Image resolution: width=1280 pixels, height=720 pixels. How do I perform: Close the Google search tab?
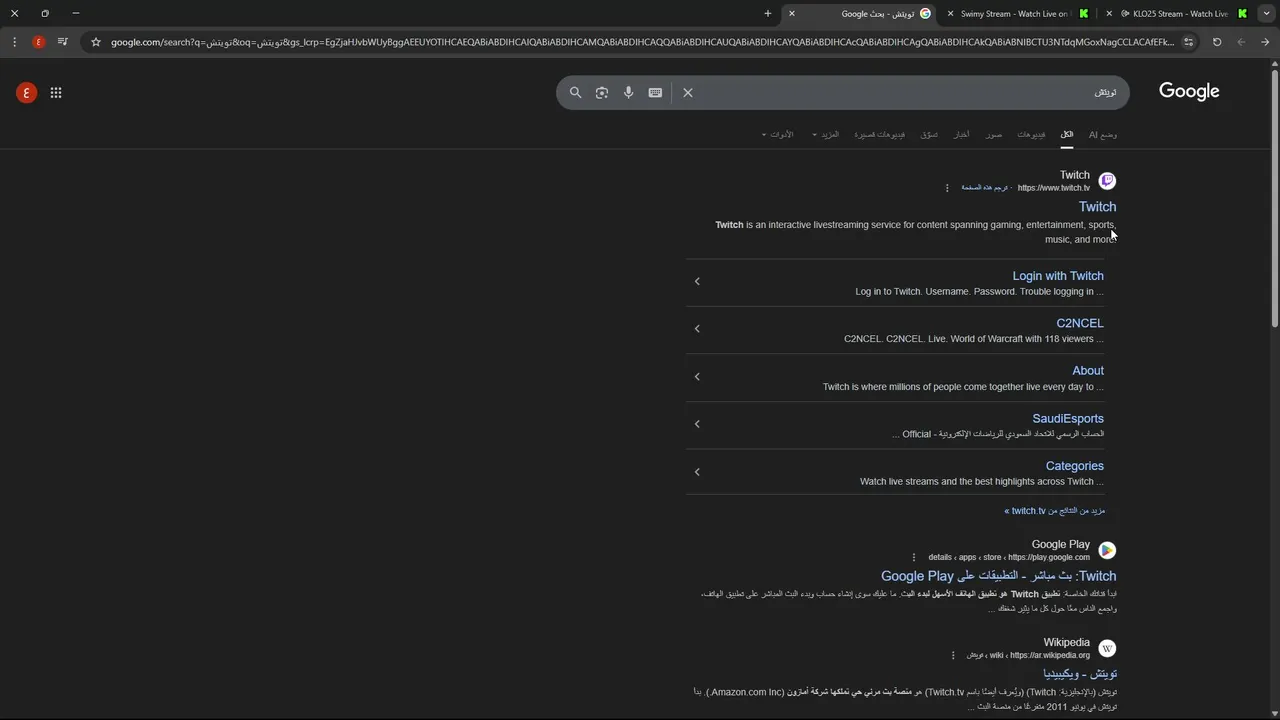[792, 13]
